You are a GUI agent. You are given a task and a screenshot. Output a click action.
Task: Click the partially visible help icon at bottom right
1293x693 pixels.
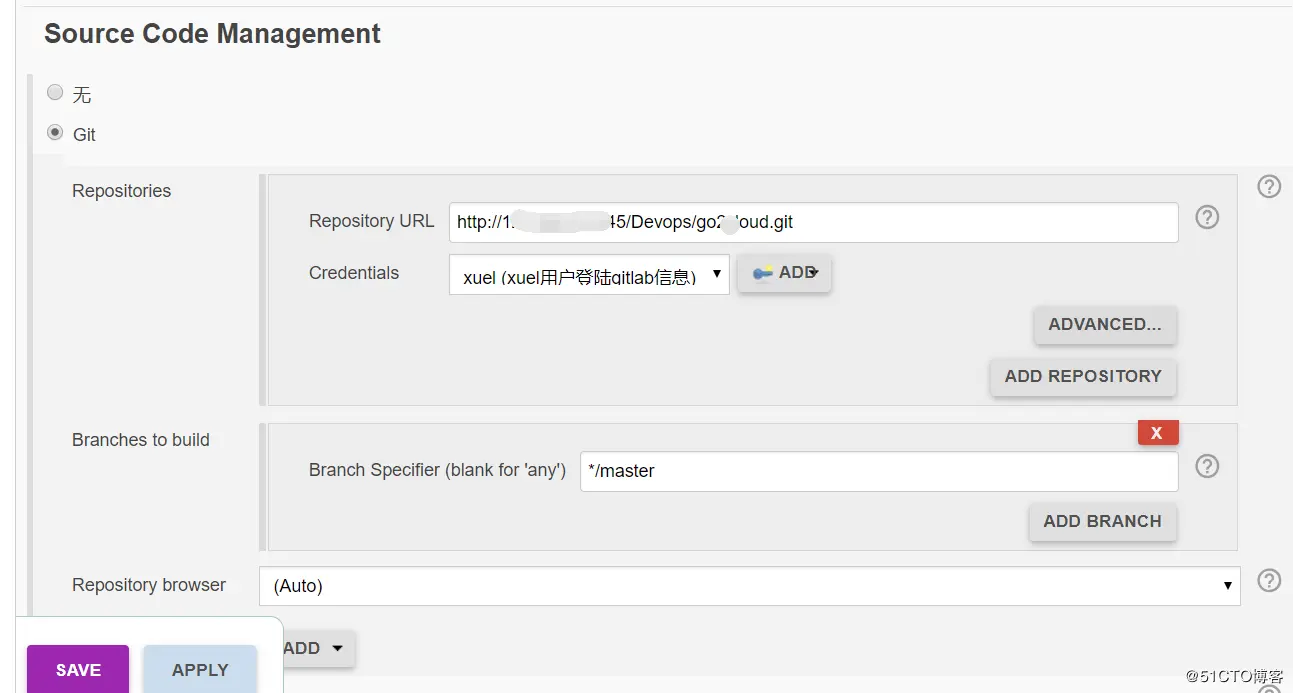[x=1268, y=689]
